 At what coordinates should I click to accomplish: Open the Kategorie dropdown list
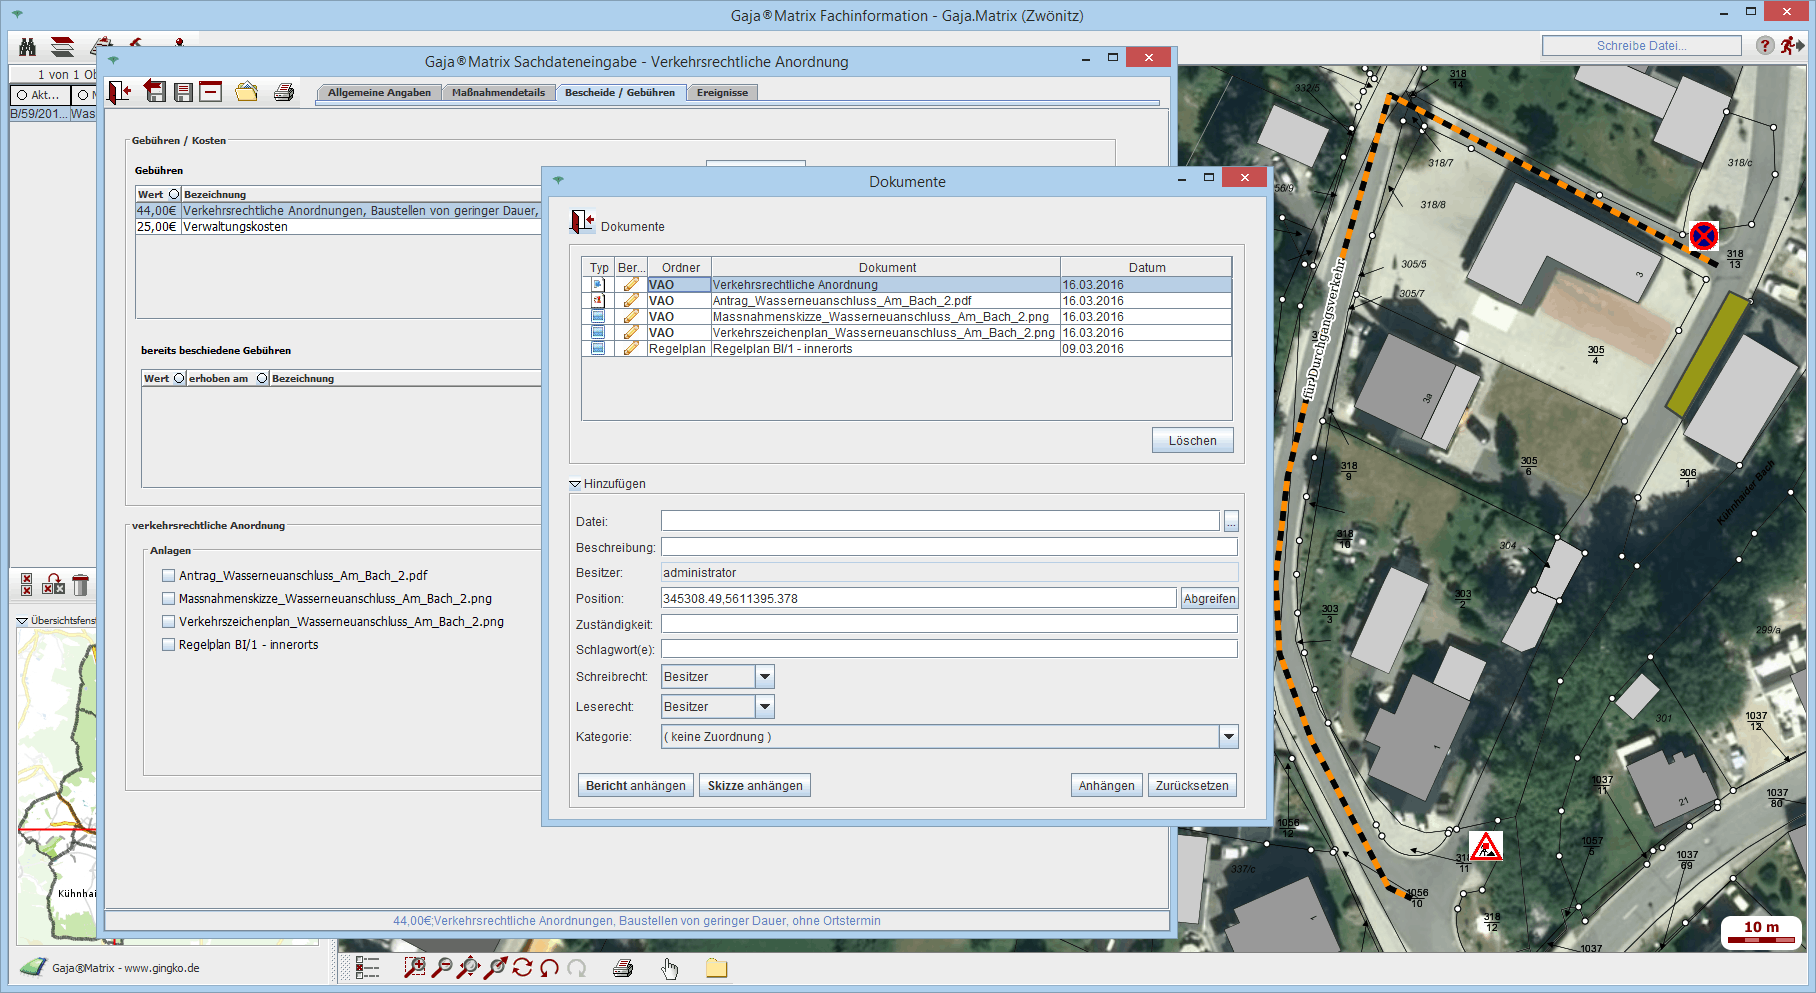1228,737
